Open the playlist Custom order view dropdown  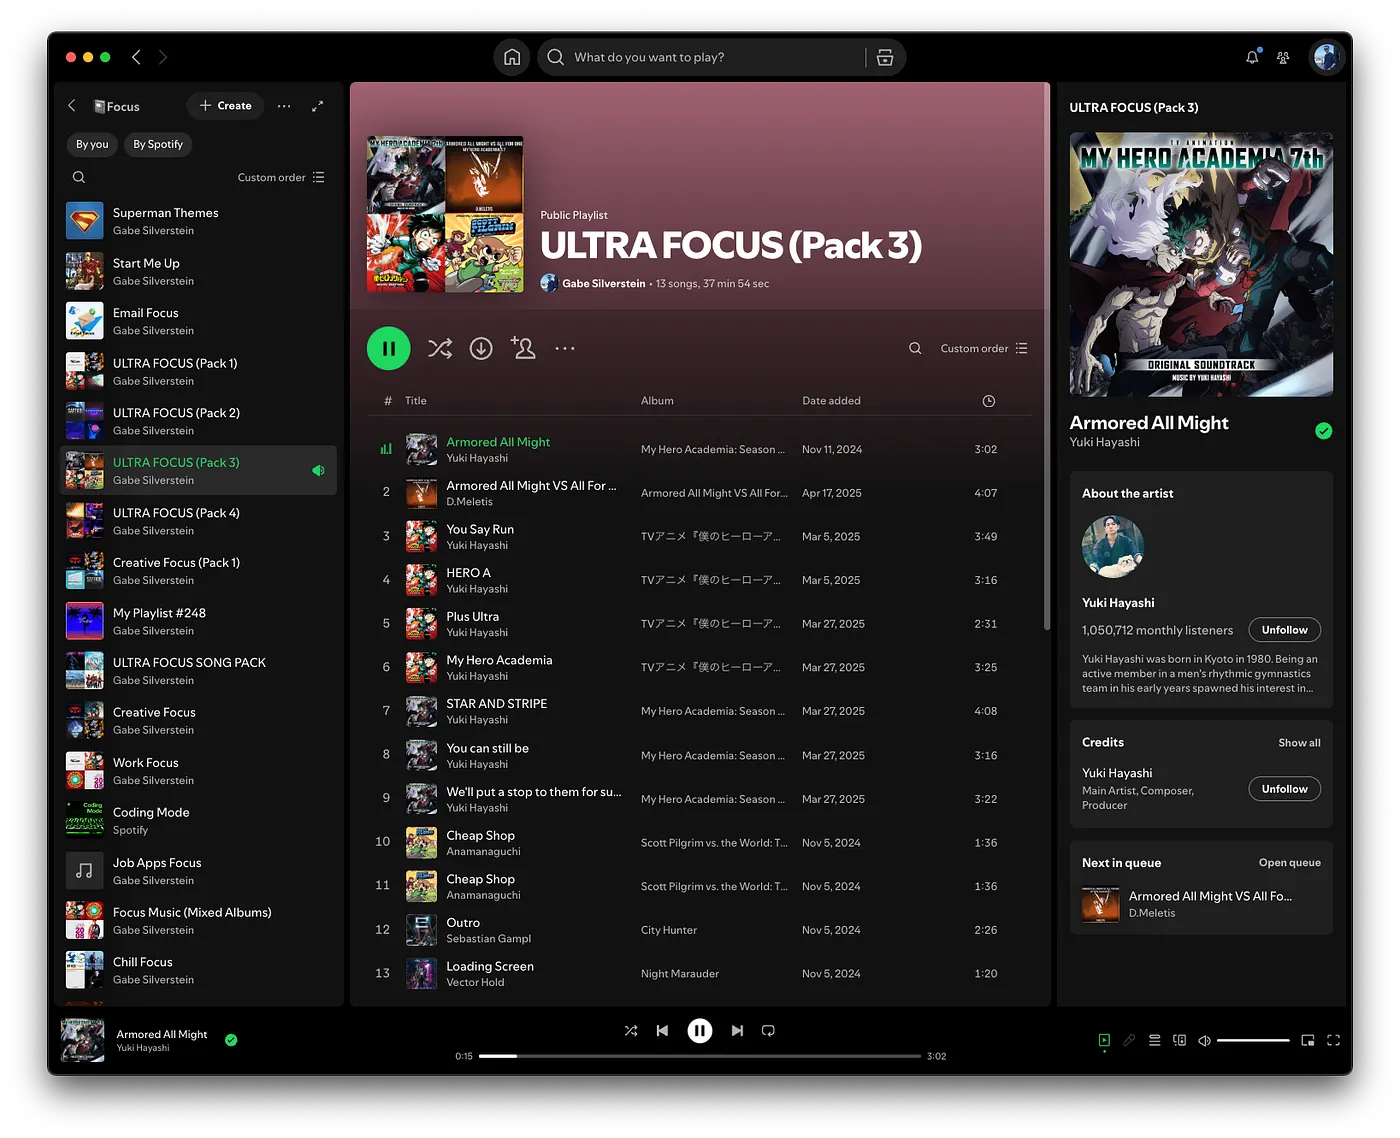[x=984, y=348]
